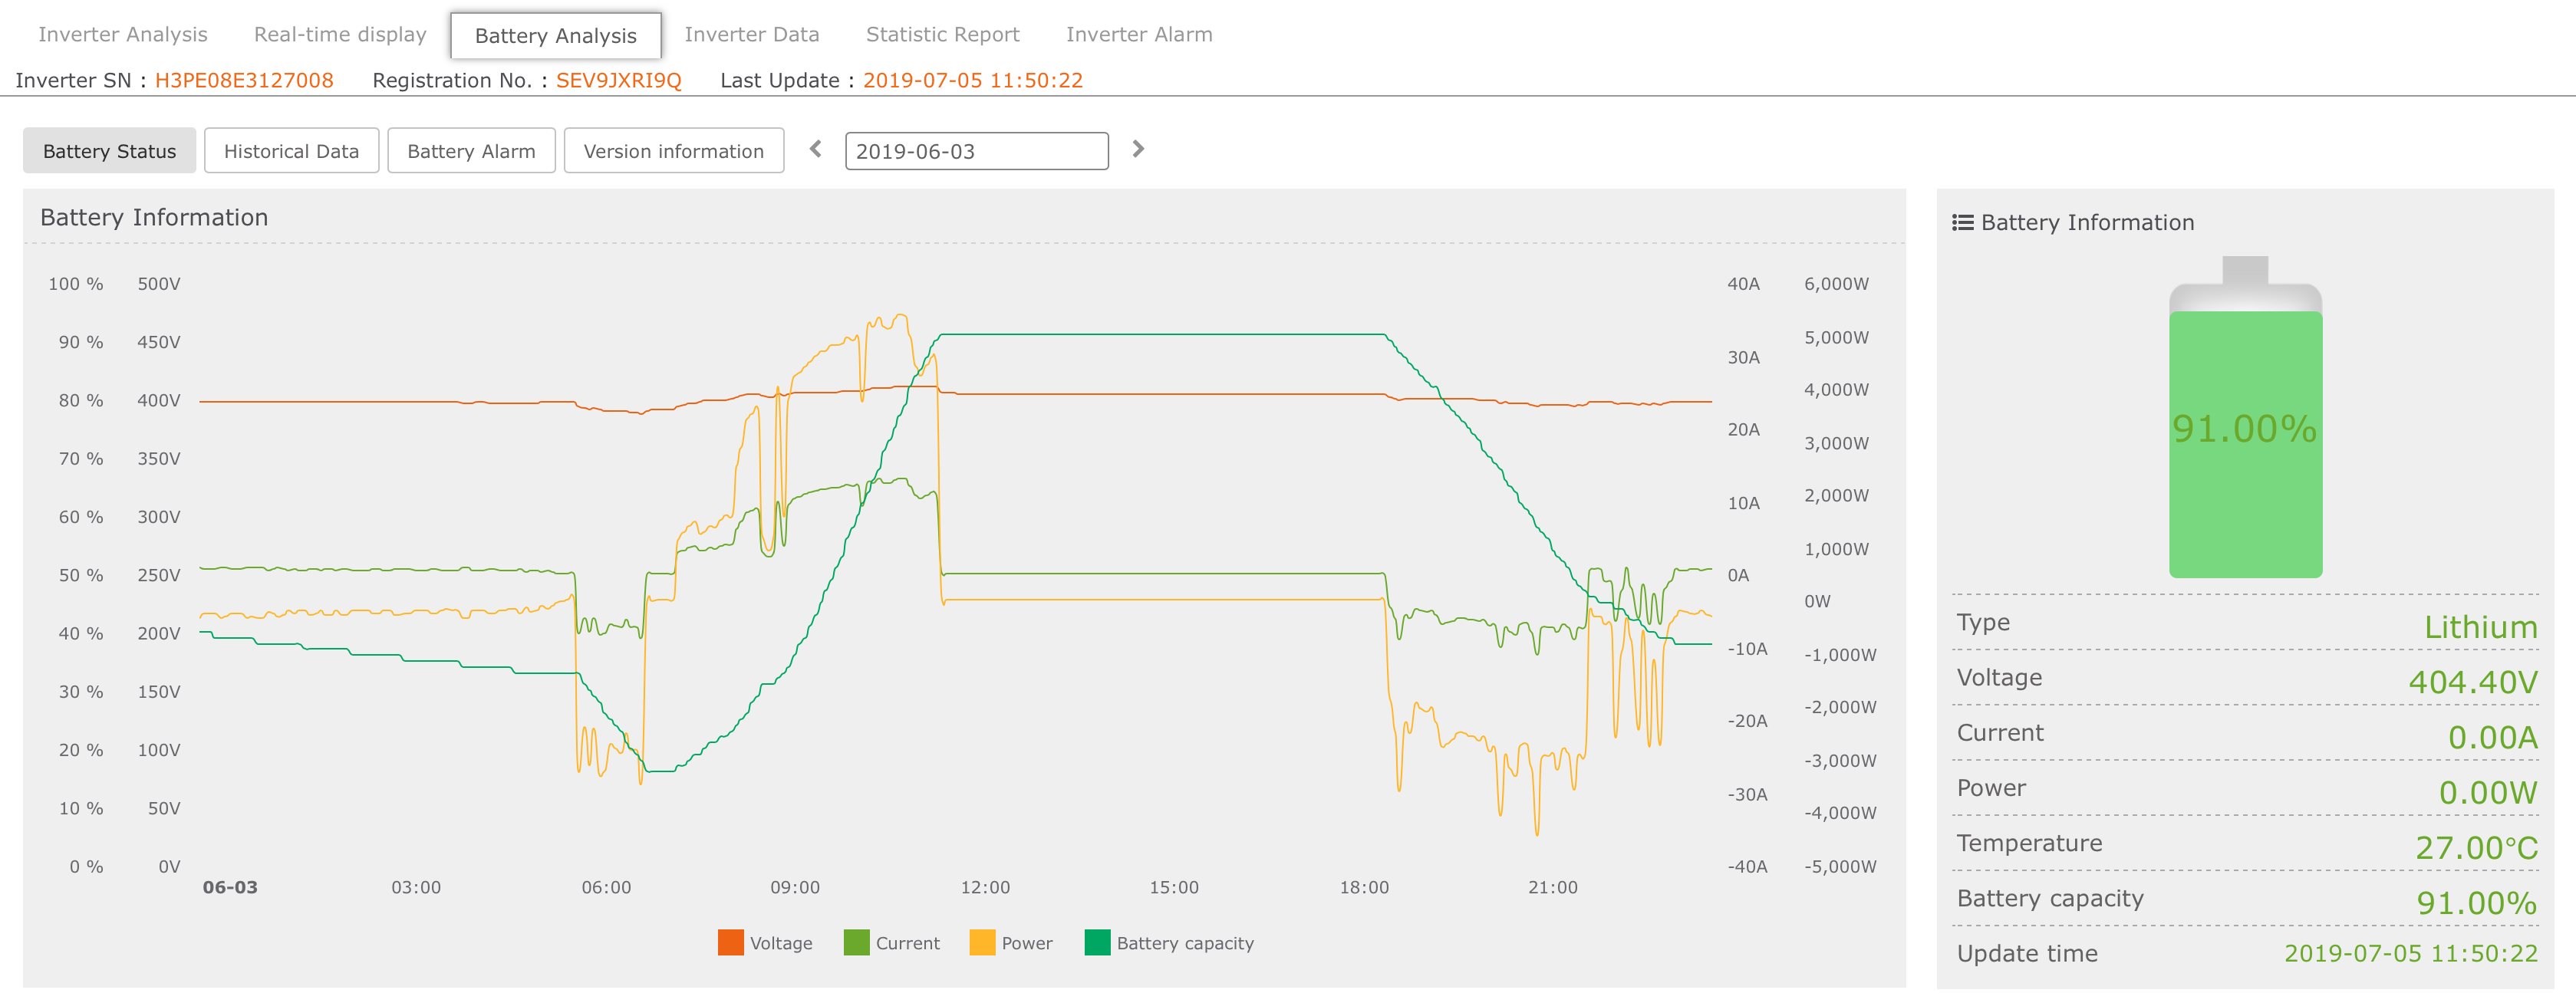Toggle the Current series legend swatch
2576x1003 pixels.
(856, 944)
